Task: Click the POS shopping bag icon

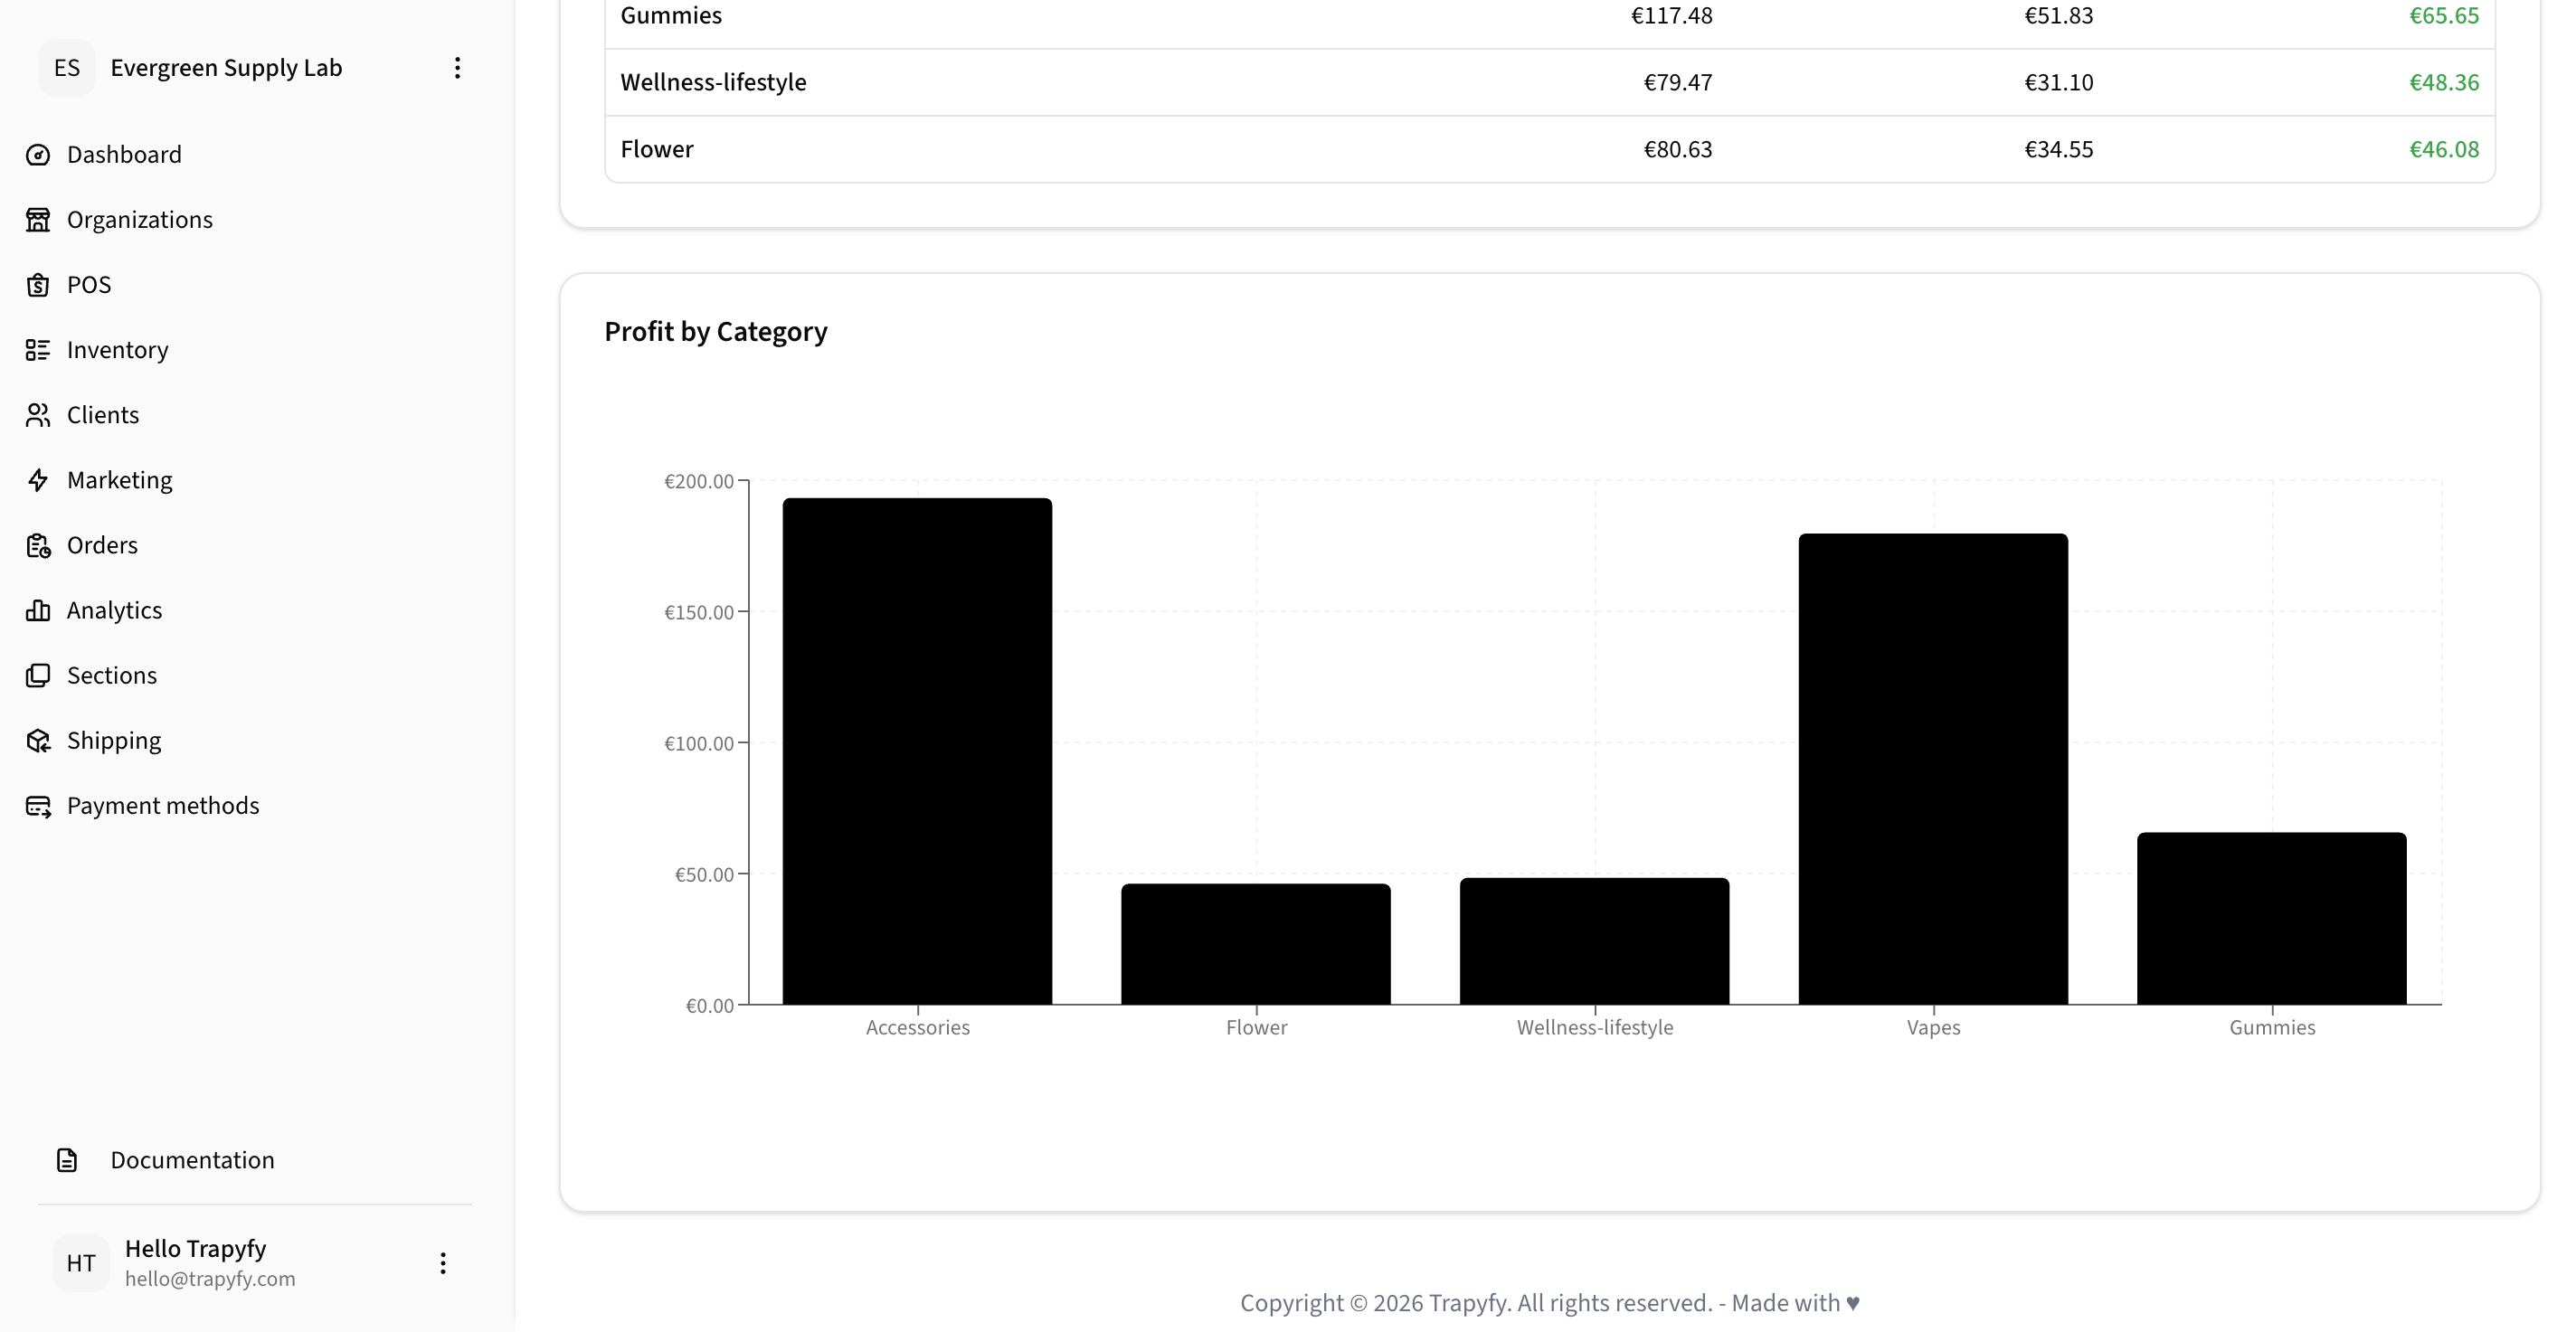Action: point(38,285)
